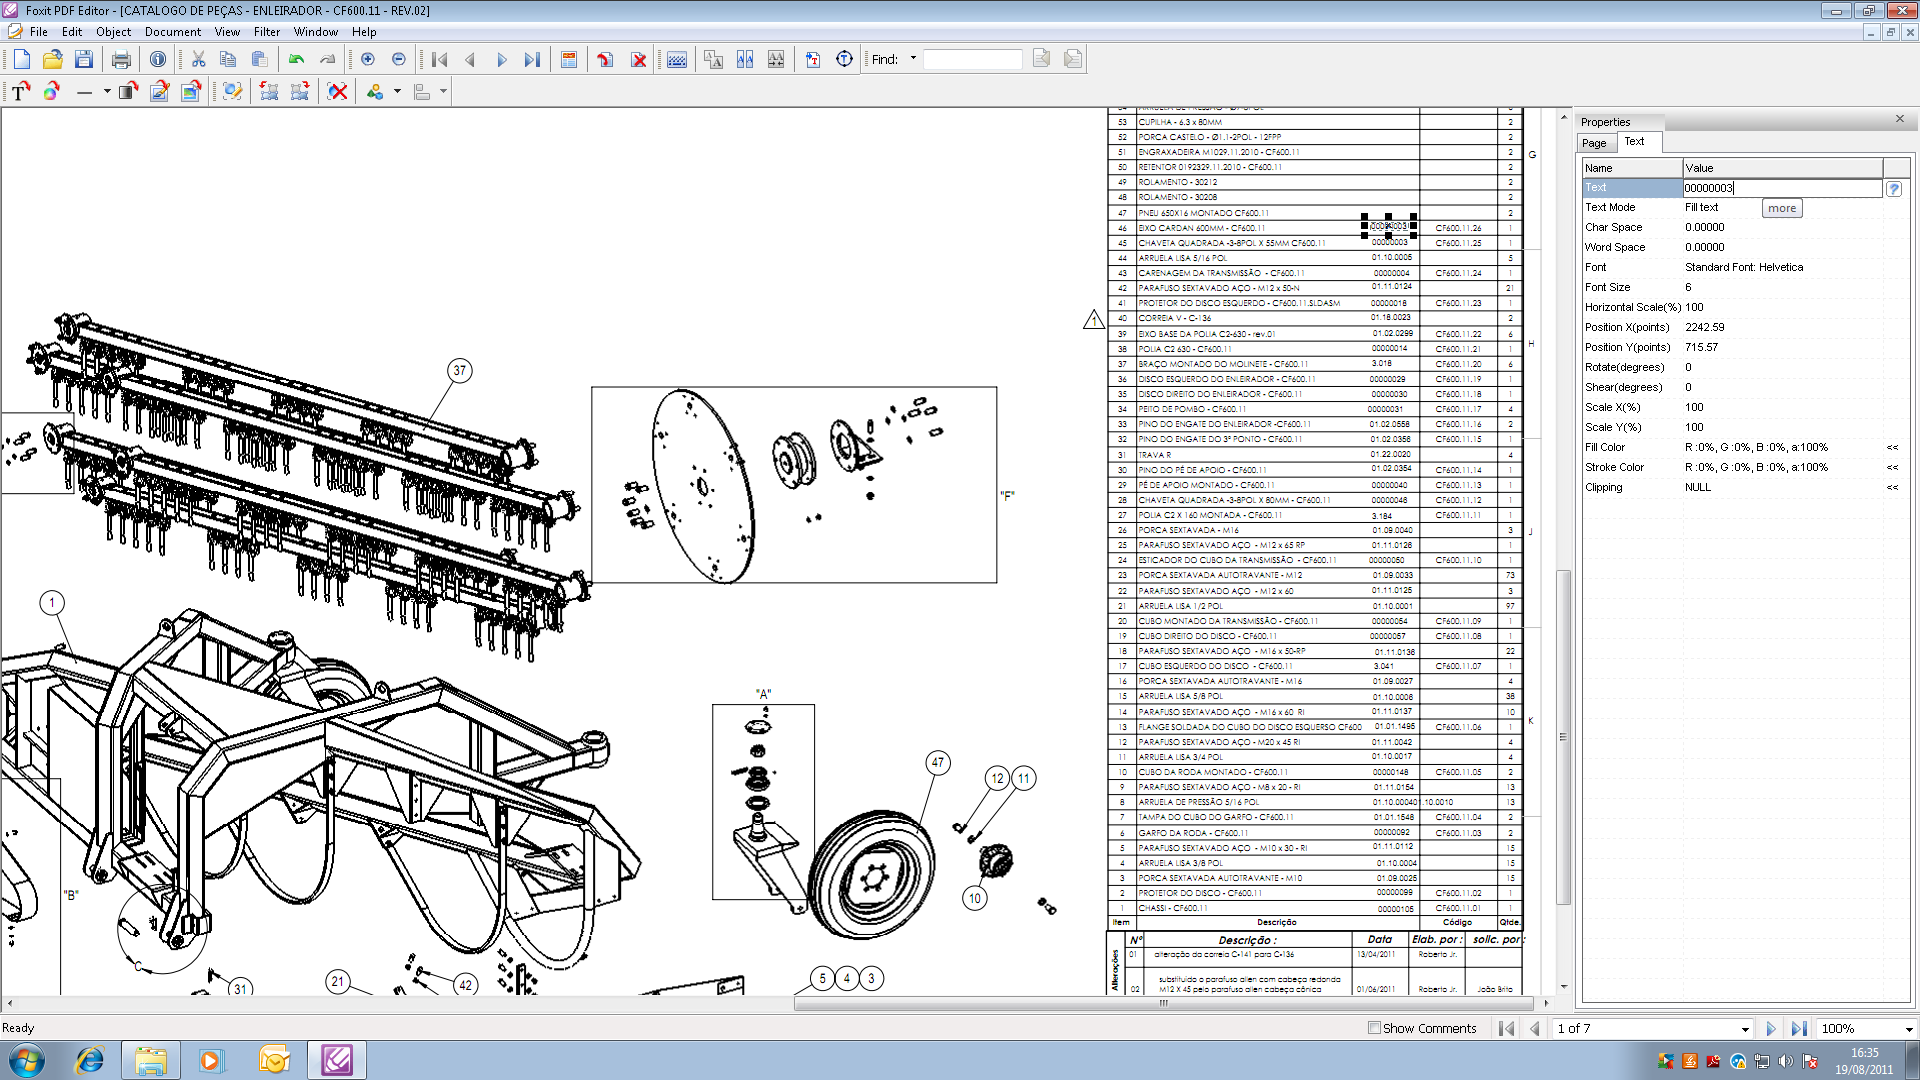Choose the line drawing tool
1920x1080 pixels.
coord(84,92)
